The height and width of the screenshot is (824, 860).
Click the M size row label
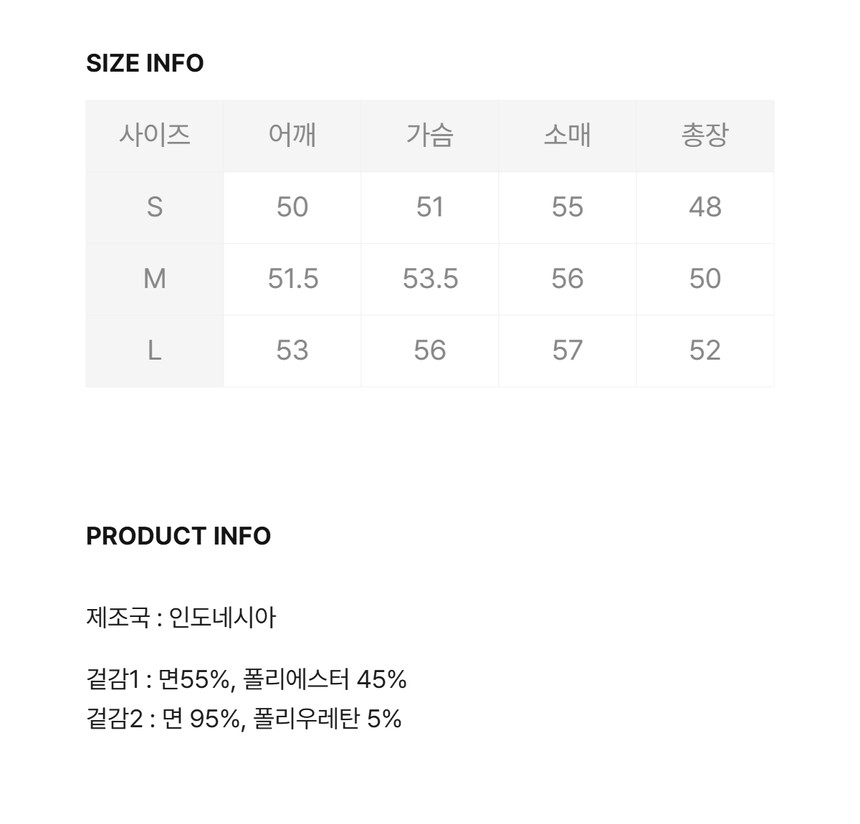(x=154, y=279)
